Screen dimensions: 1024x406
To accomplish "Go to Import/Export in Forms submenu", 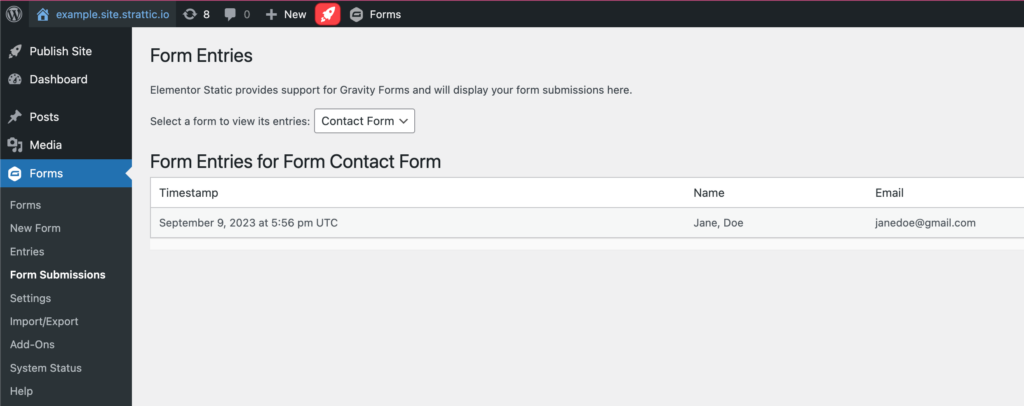I will [x=44, y=321].
